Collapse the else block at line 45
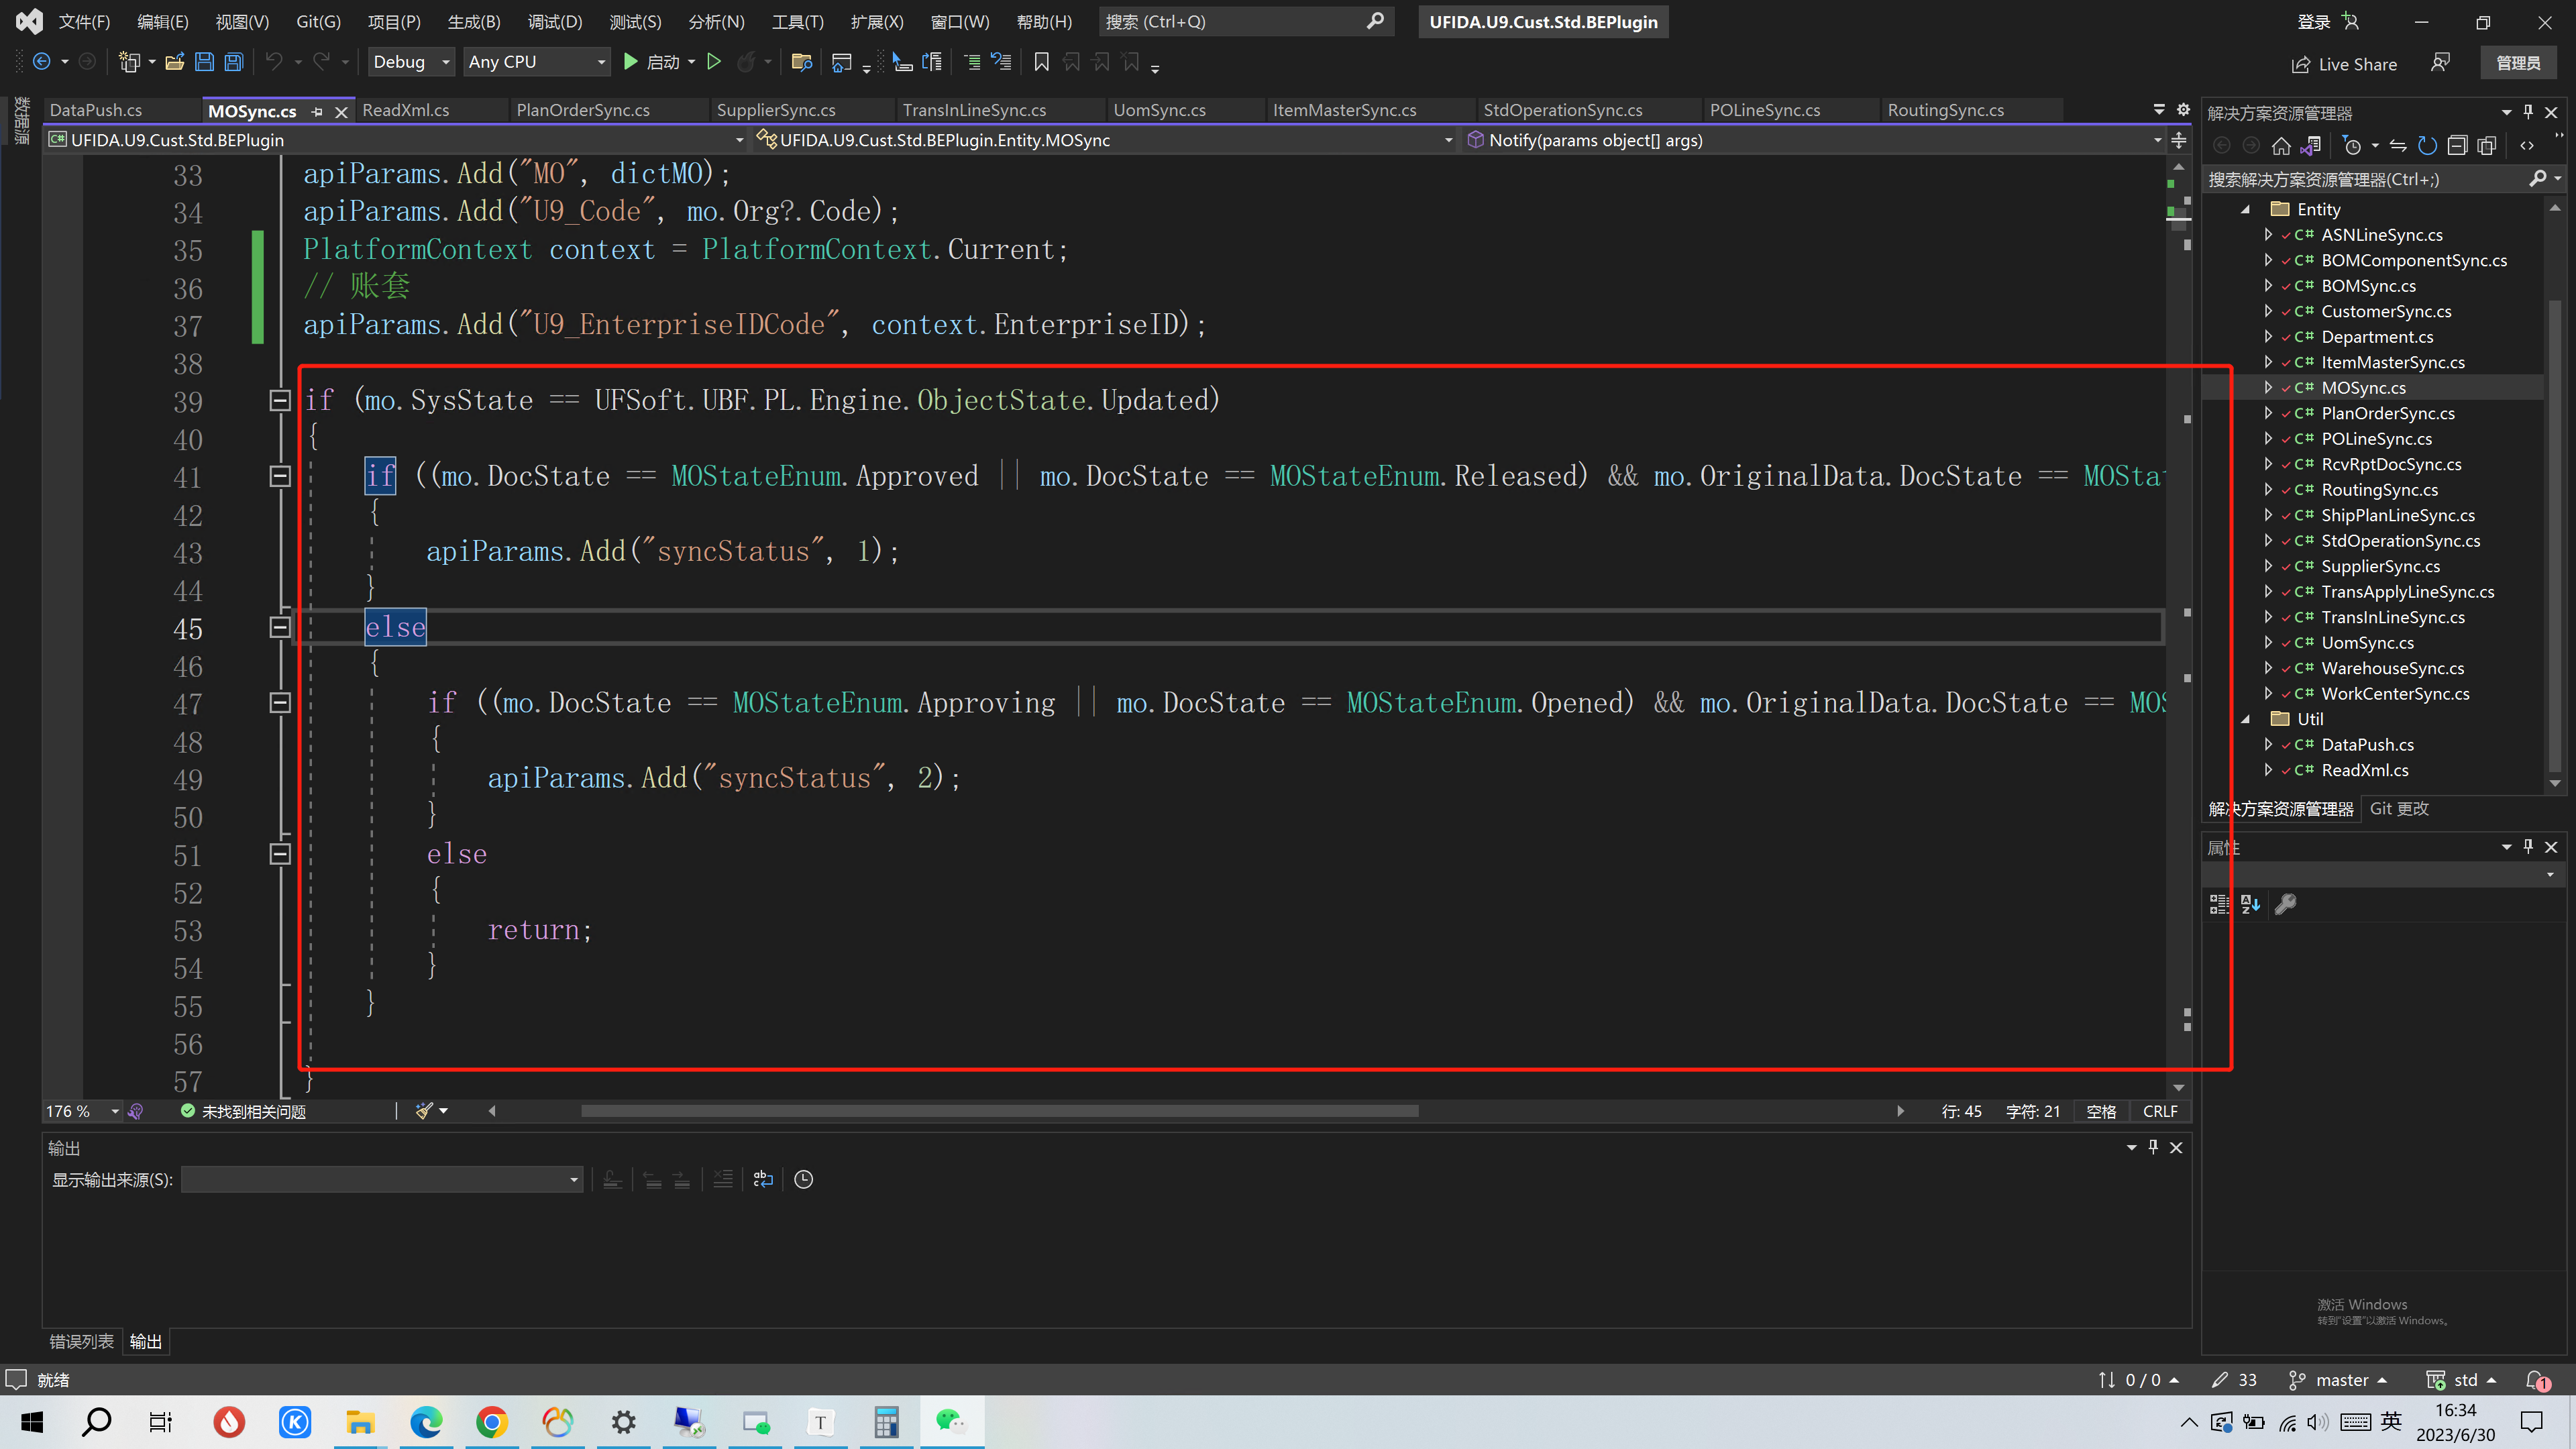 pos(280,627)
